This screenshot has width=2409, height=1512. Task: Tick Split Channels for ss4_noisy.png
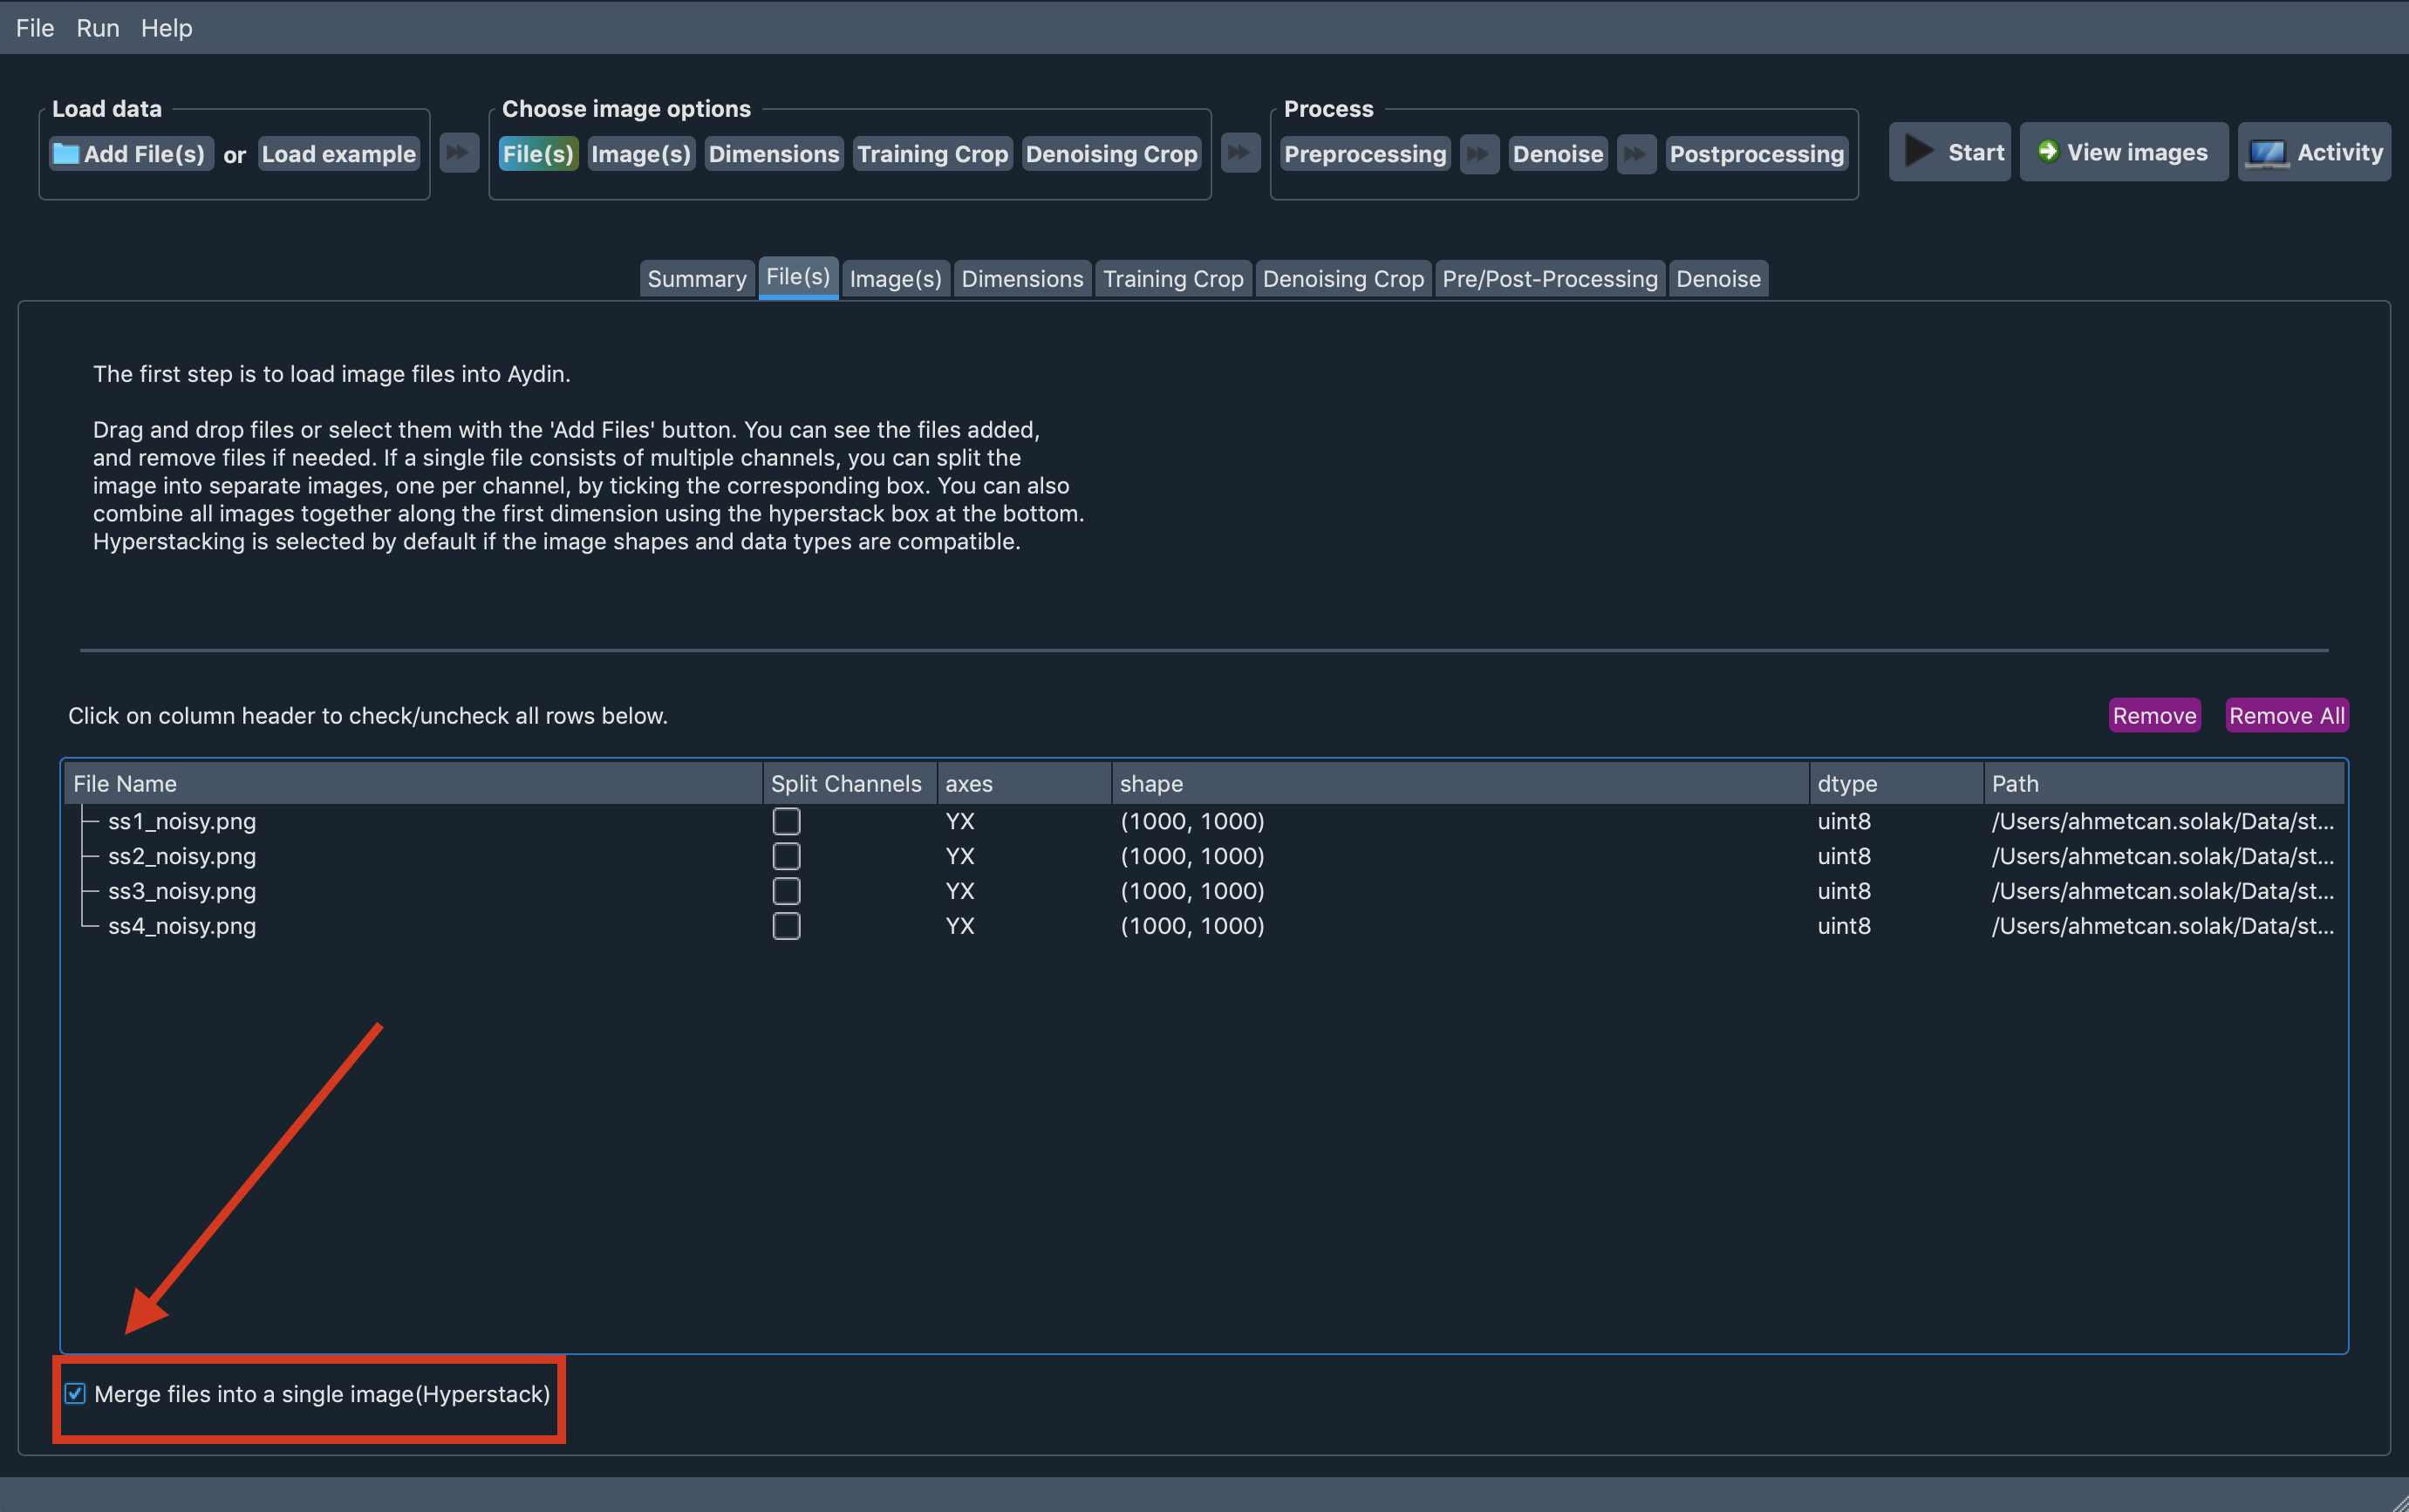point(786,926)
